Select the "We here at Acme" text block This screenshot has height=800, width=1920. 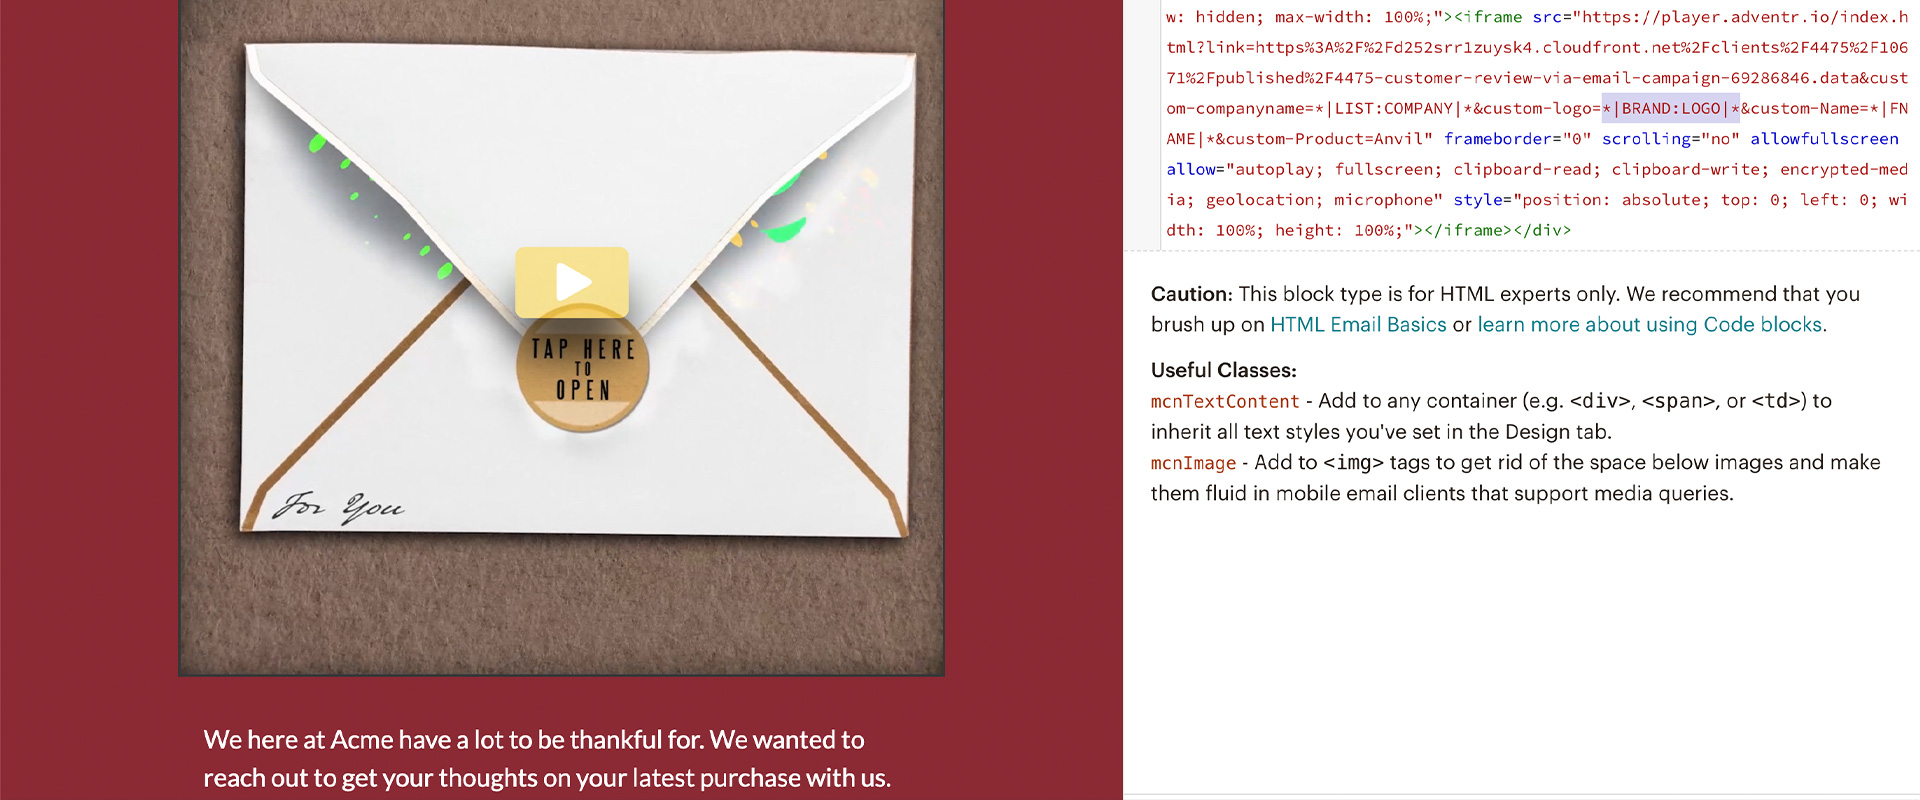tap(547, 759)
